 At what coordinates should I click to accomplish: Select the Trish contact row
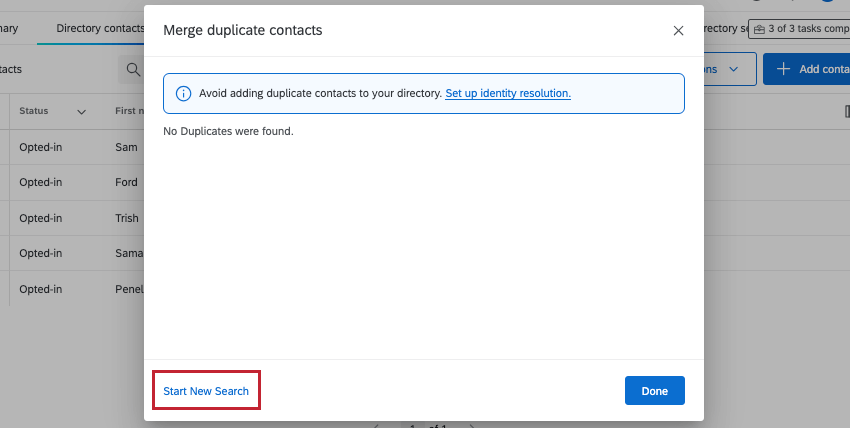[127, 218]
